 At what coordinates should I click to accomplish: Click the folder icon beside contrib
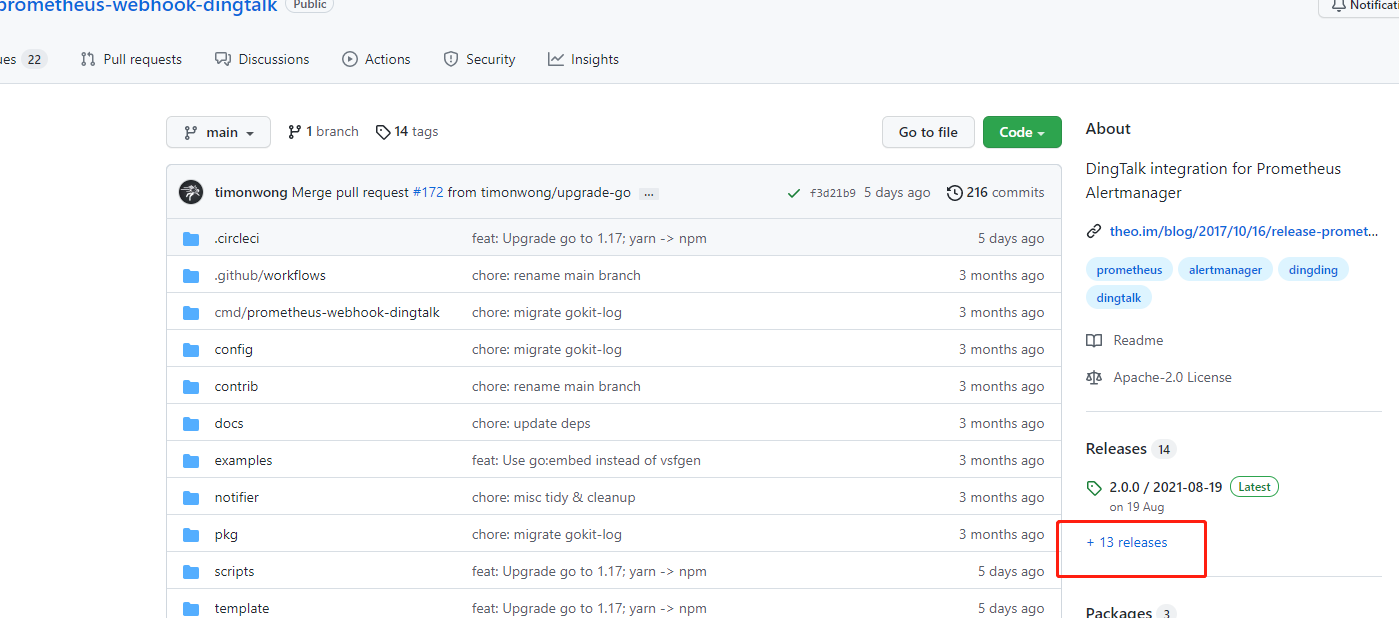pos(191,386)
